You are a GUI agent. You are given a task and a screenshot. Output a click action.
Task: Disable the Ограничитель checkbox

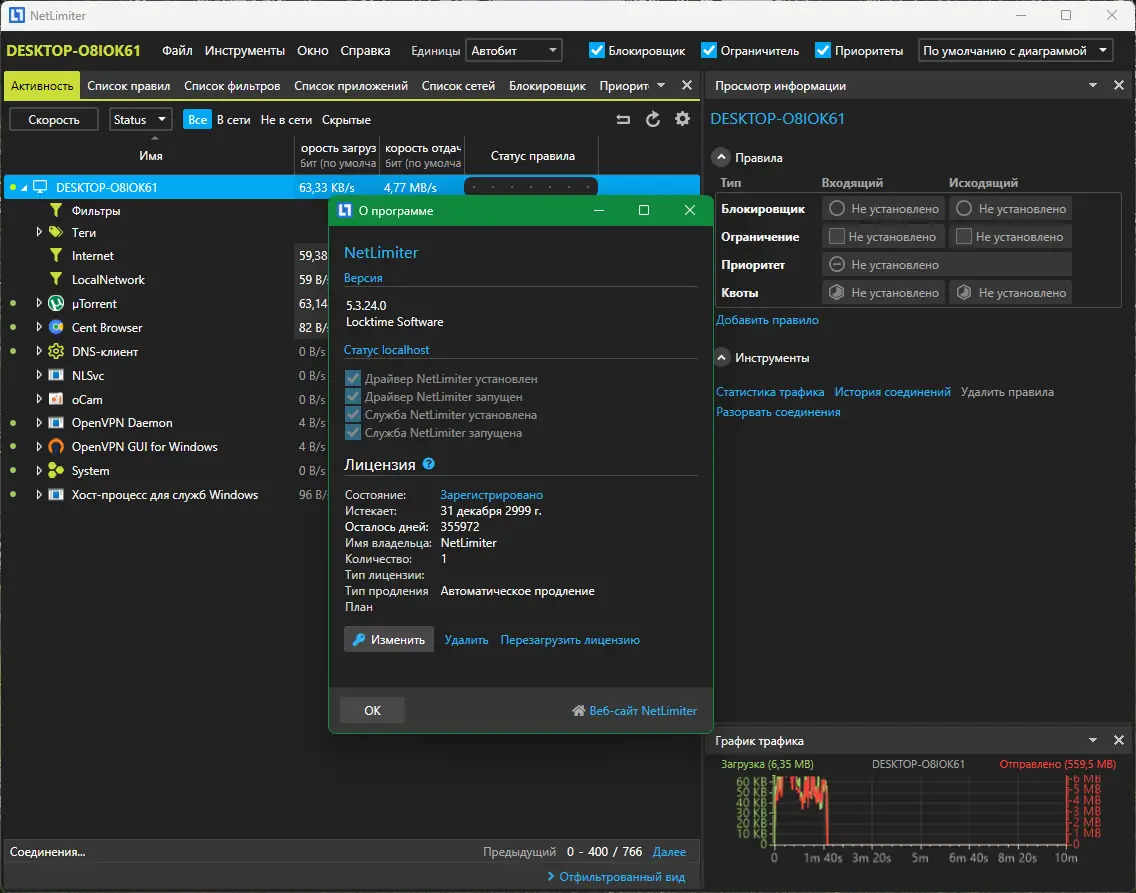click(x=709, y=50)
